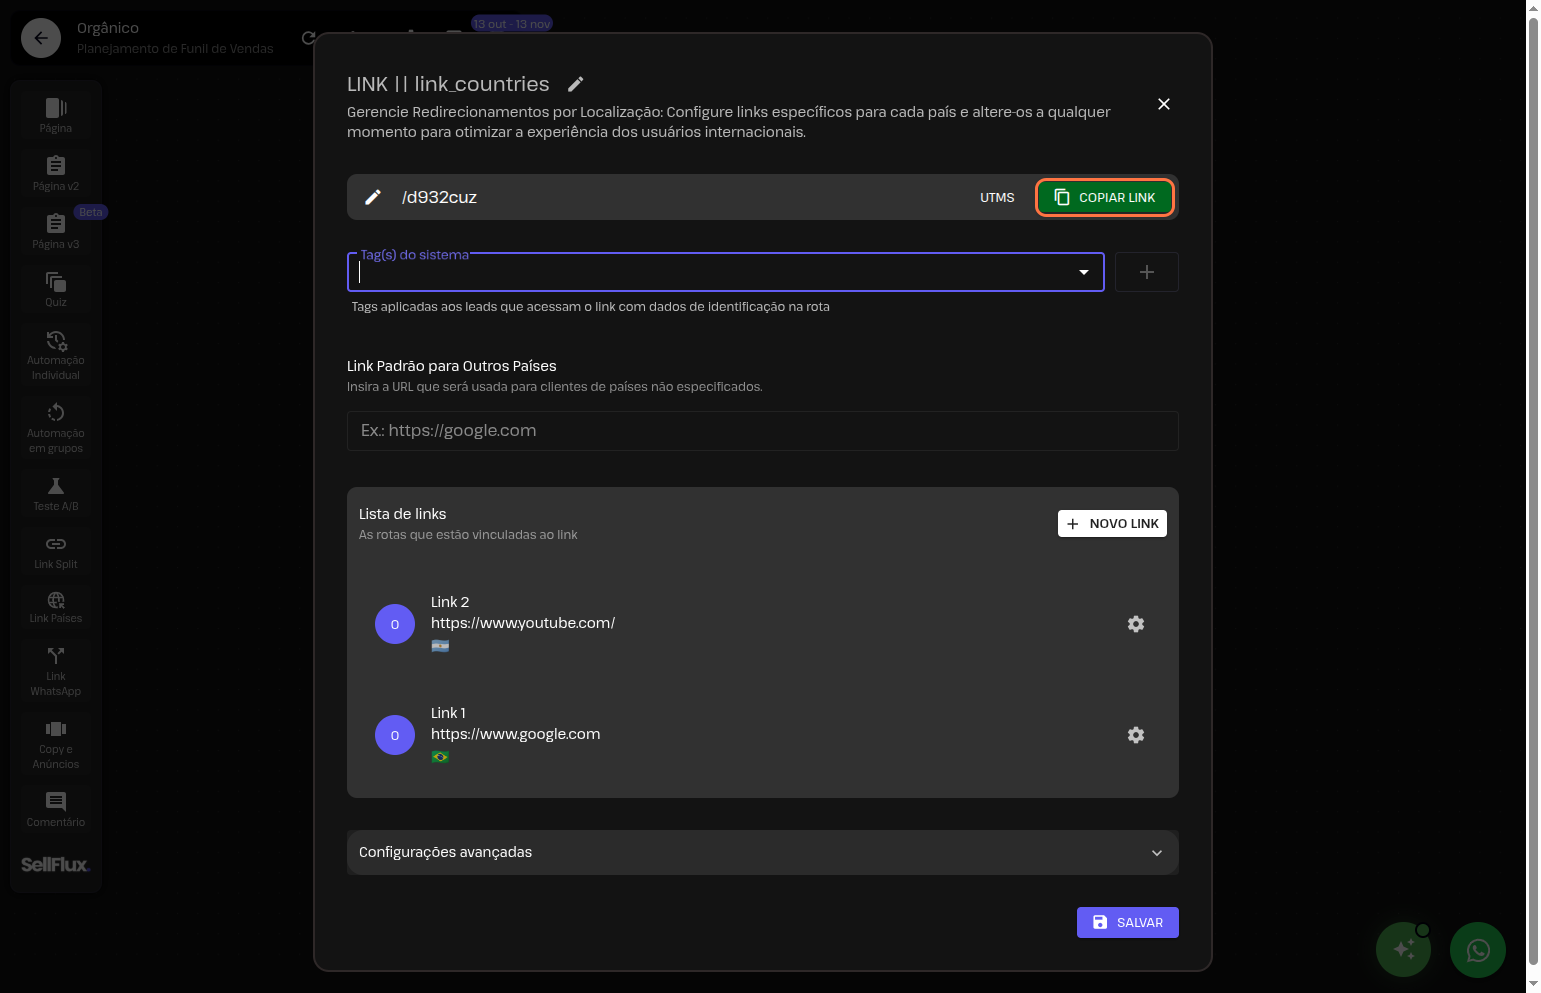Click the pencil icon beside link_countries title
Image resolution: width=1541 pixels, height=993 pixels.
click(x=575, y=84)
